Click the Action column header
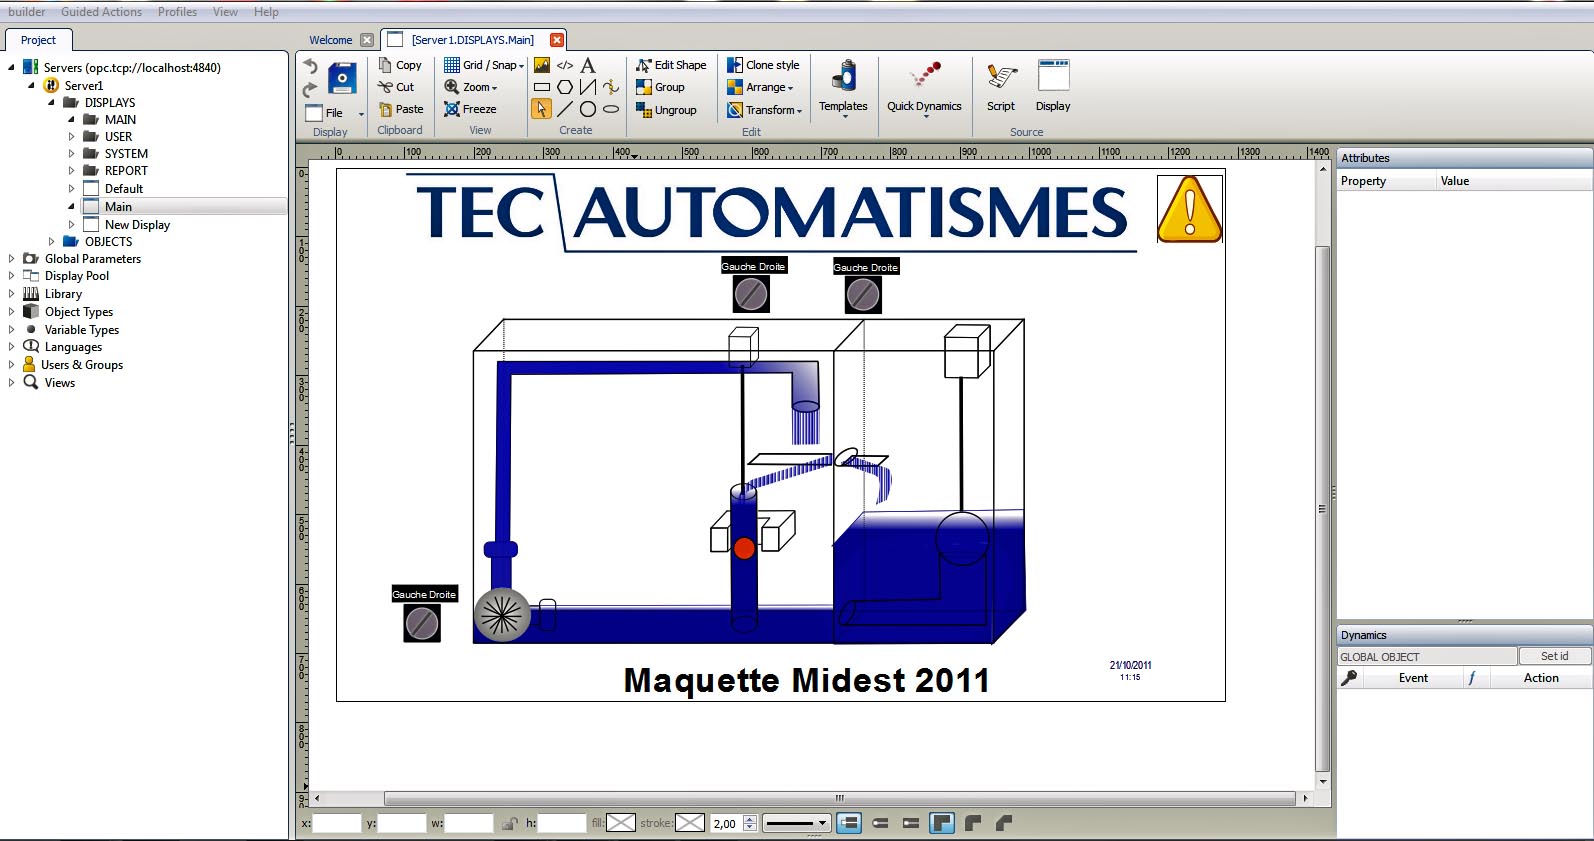The width and height of the screenshot is (1594, 841). tap(1541, 678)
